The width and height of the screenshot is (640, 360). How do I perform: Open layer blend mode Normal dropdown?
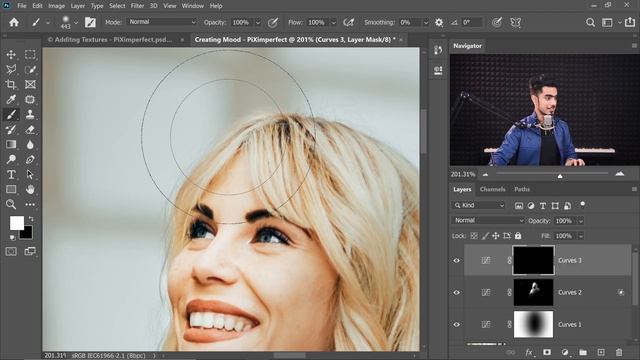tap(488, 220)
